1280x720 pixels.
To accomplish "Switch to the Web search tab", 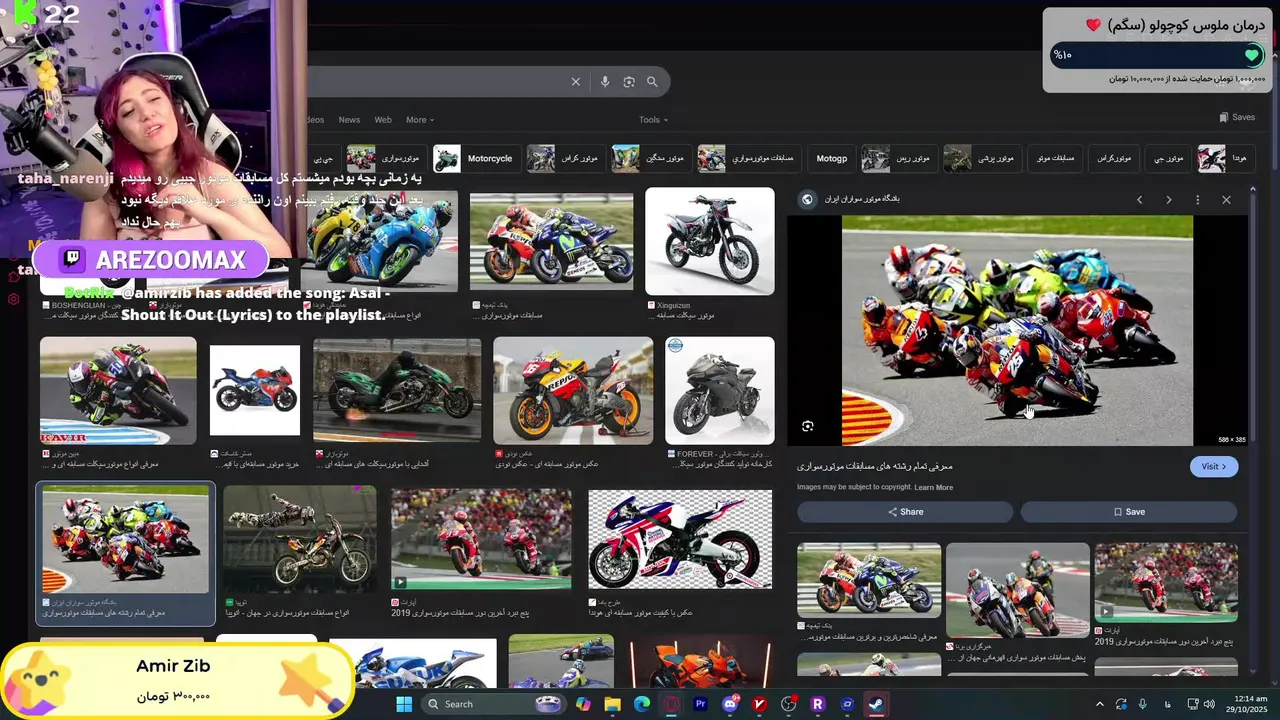I will click(x=383, y=120).
